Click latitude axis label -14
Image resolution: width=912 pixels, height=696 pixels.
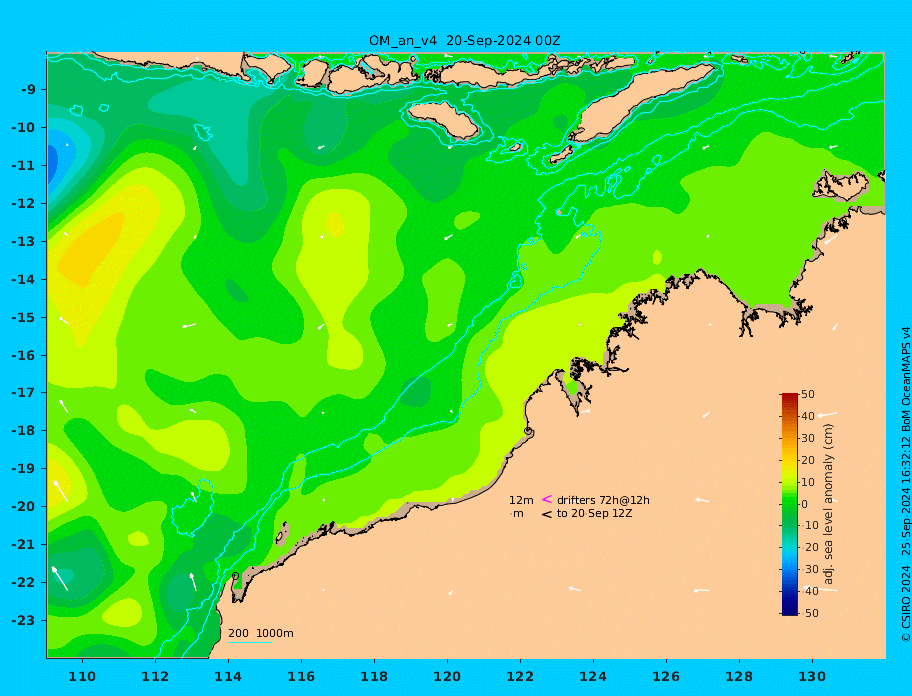pos(23,280)
